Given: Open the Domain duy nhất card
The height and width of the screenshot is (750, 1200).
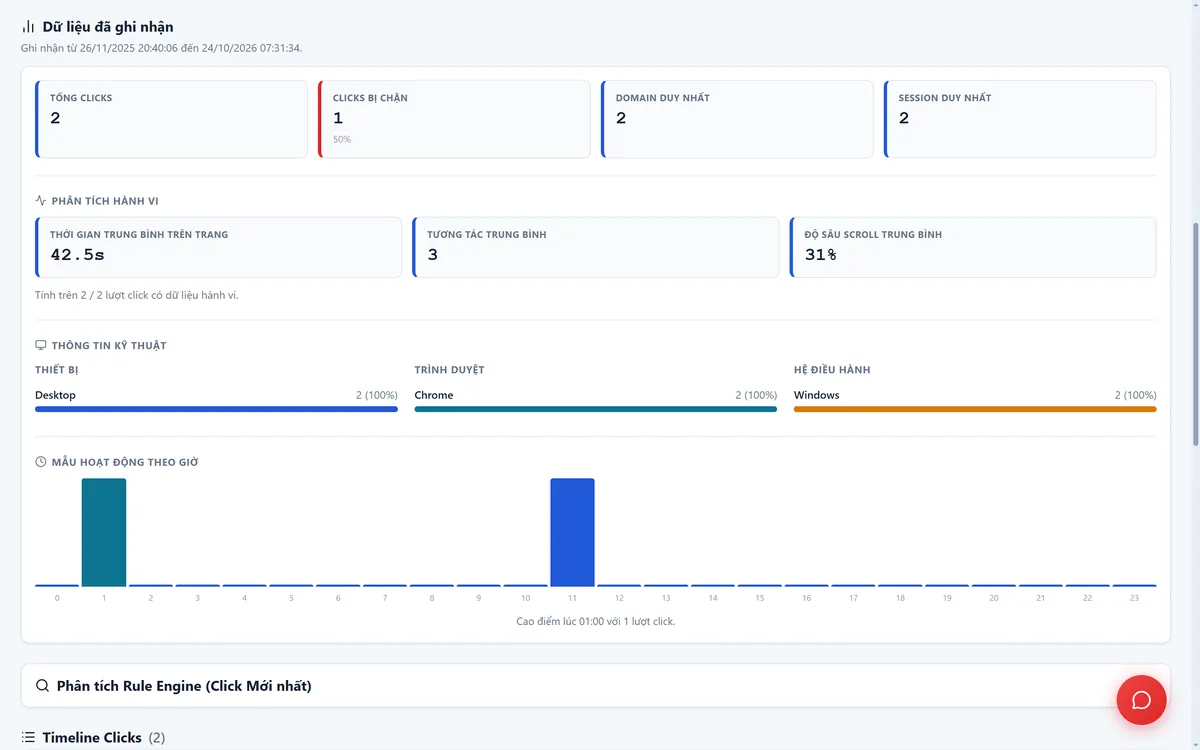Looking at the screenshot, I should (737, 119).
